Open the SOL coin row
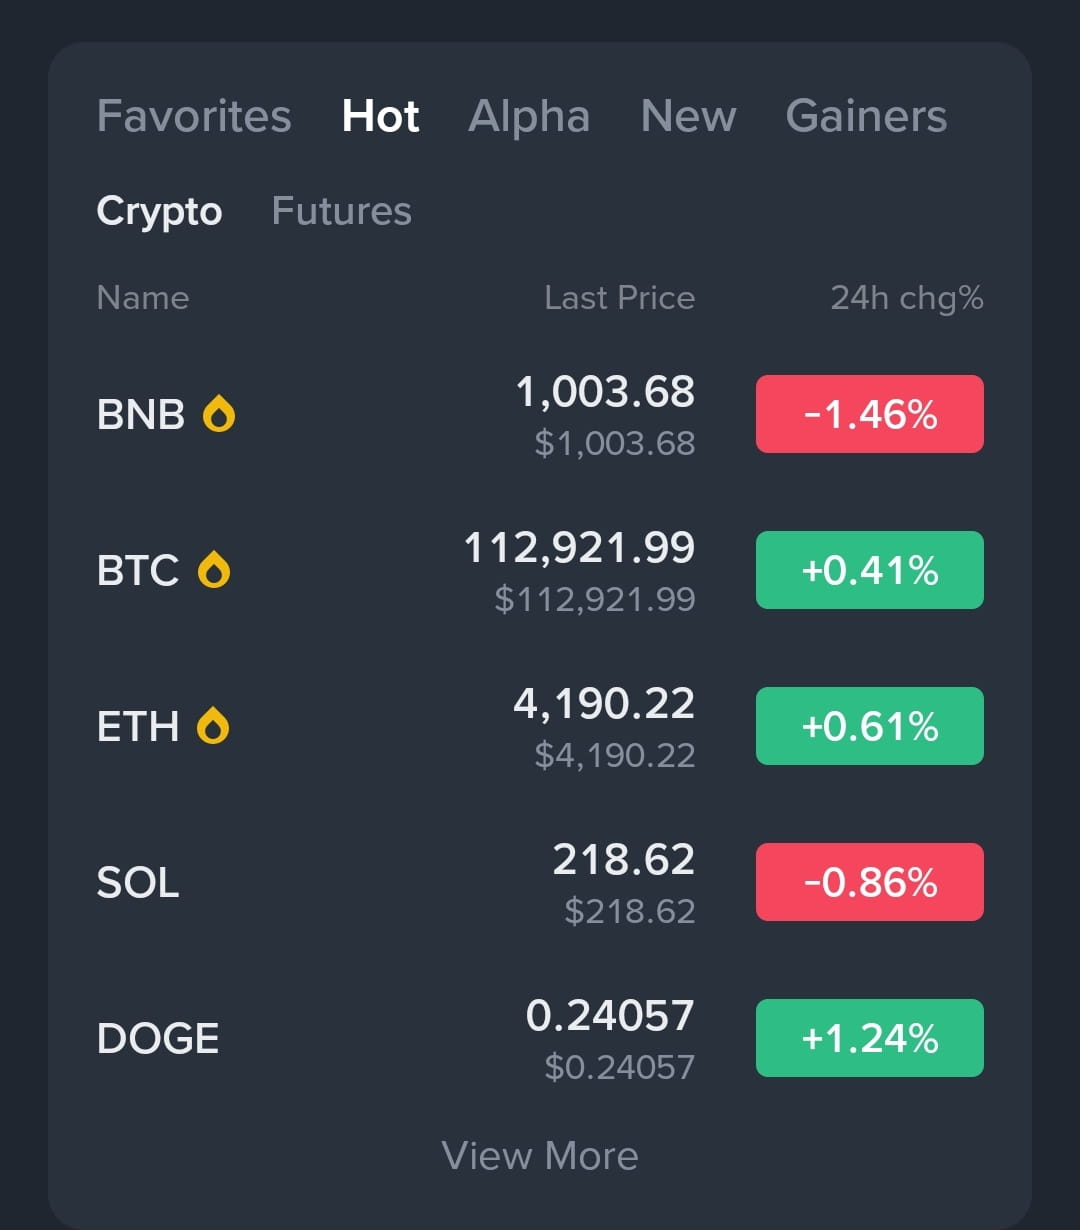 coord(540,882)
